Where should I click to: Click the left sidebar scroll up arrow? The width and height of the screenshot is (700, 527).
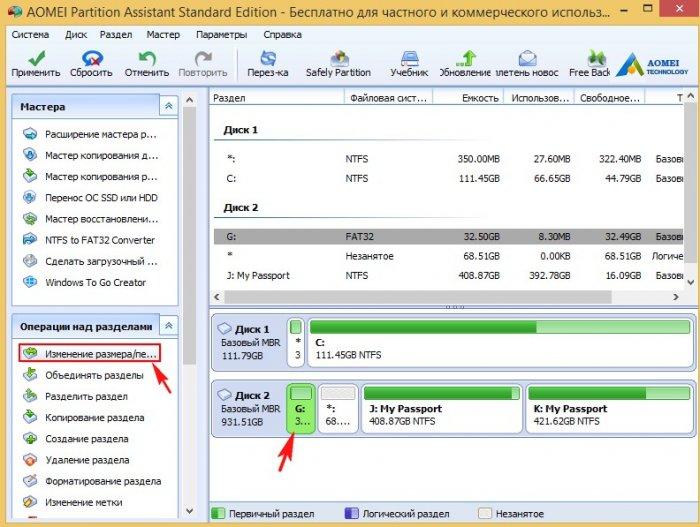(189, 100)
